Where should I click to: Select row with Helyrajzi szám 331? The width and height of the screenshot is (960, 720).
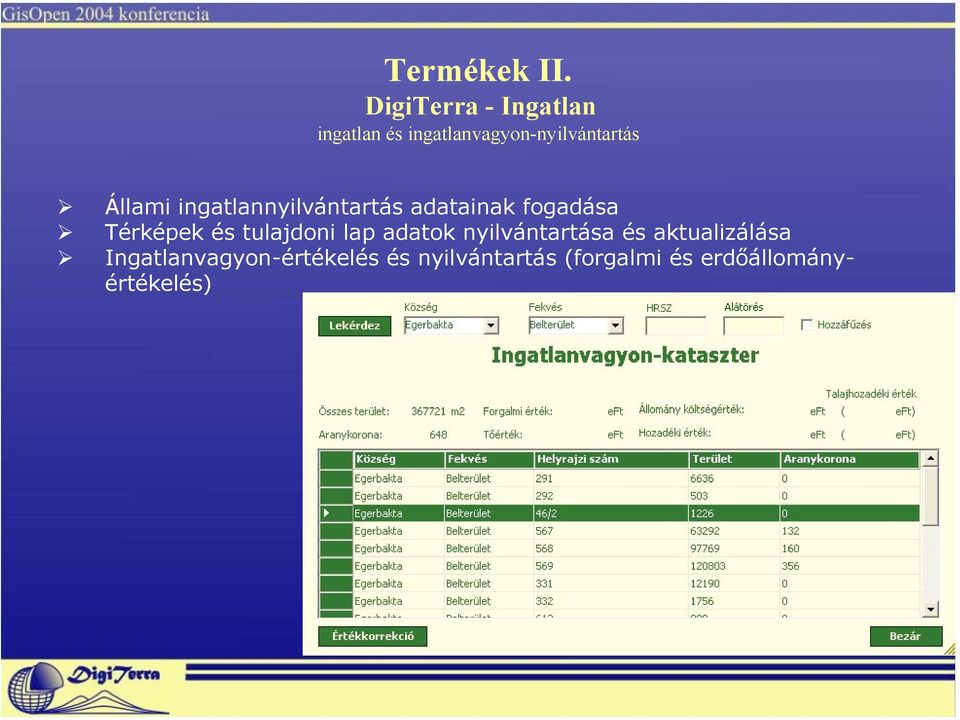click(619, 583)
